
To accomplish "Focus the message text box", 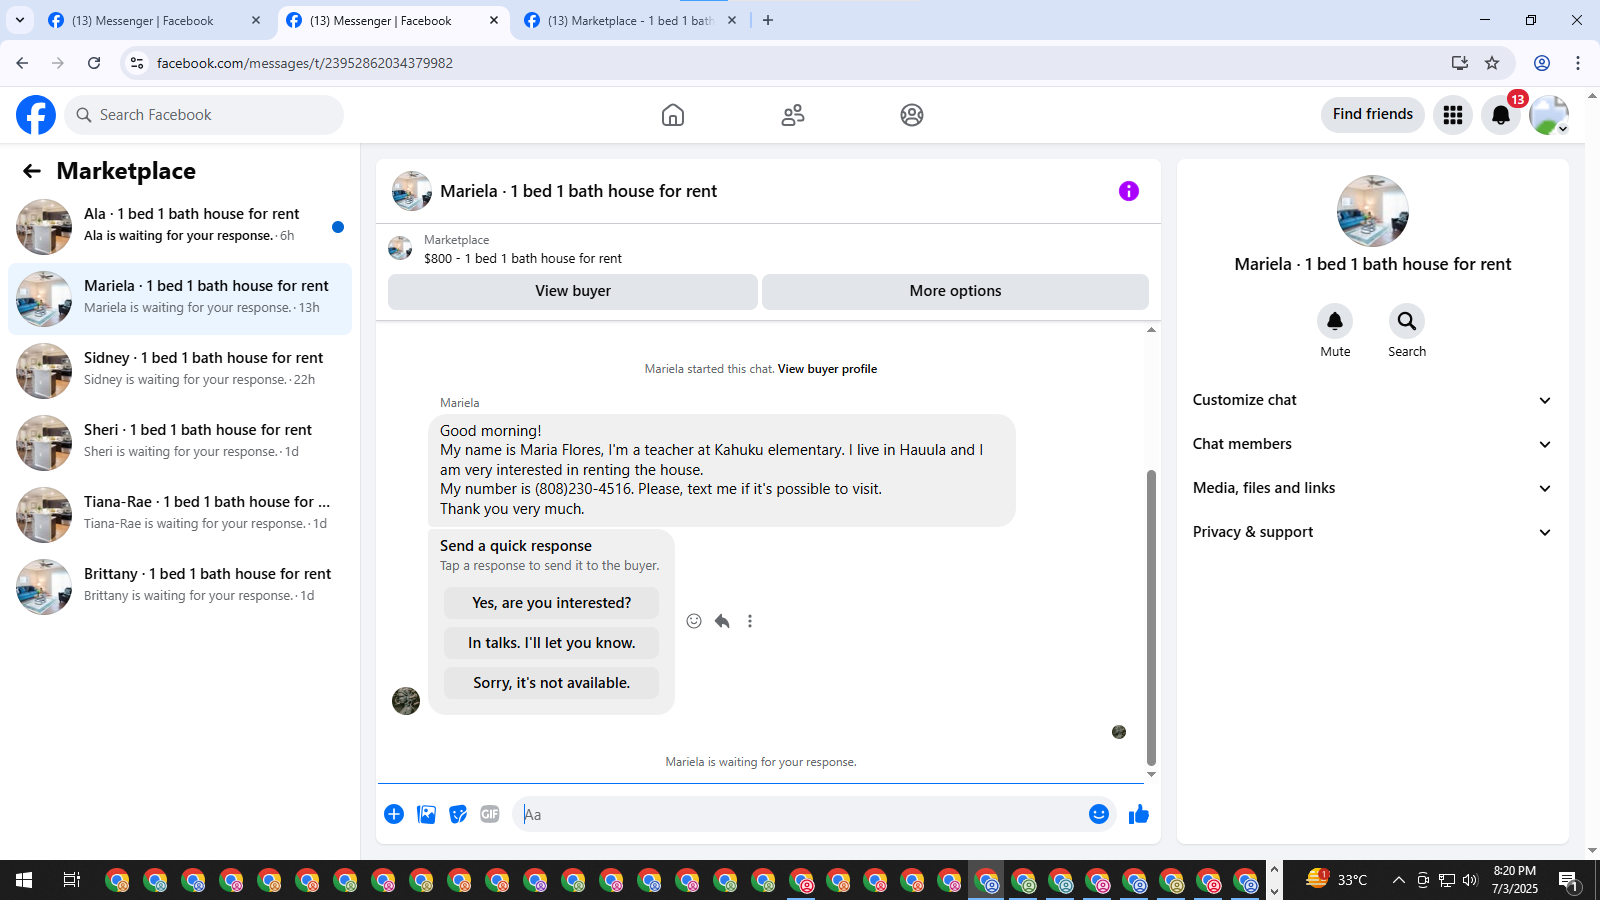I will tap(800, 814).
